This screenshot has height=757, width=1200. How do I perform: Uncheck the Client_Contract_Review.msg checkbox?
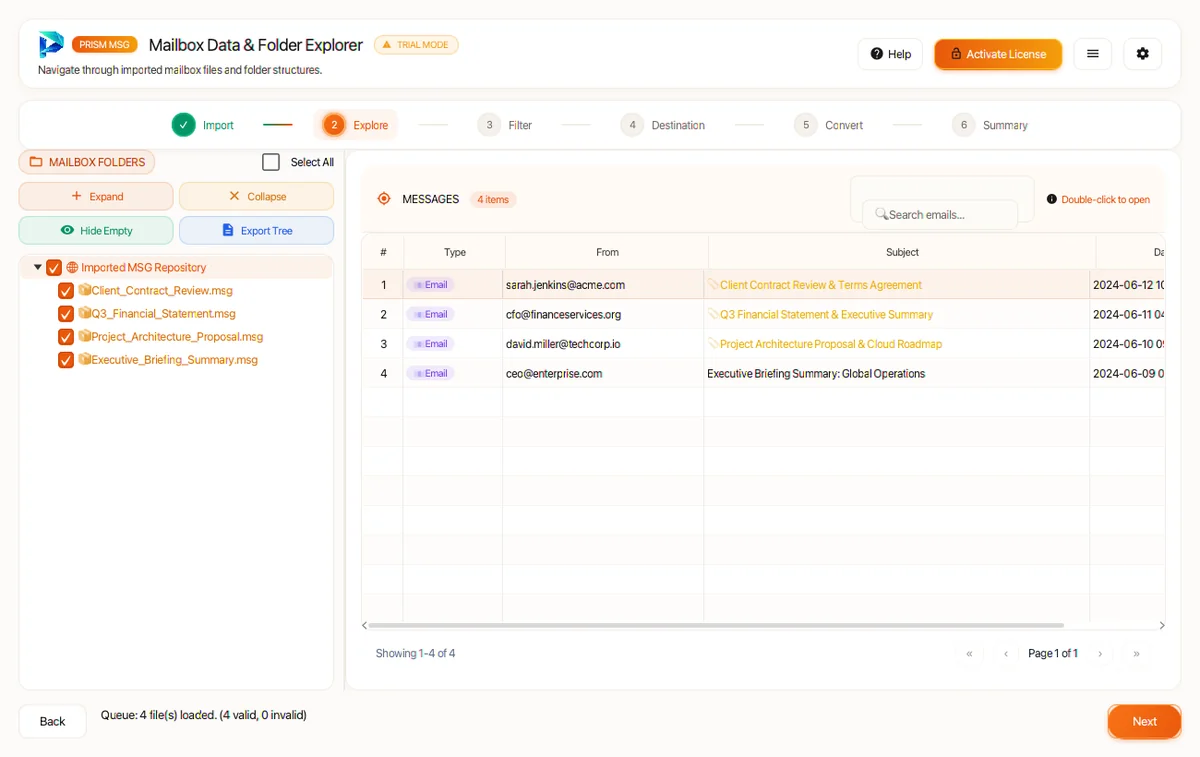click(x=66, y=290)
